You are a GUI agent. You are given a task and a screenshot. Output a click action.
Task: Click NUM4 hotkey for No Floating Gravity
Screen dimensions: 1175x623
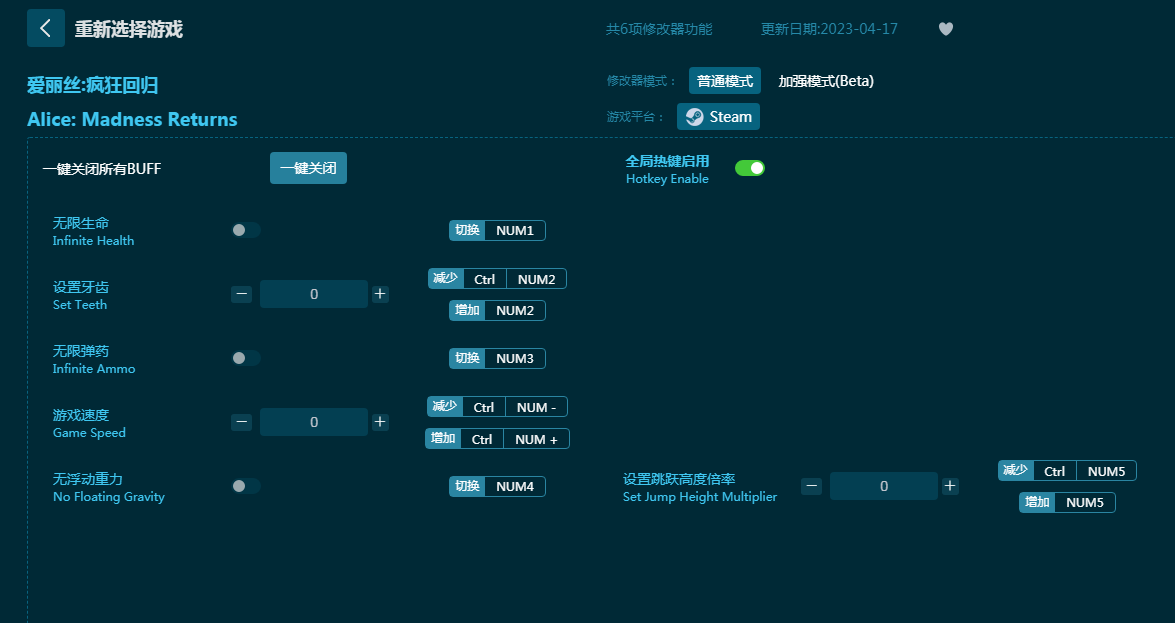tap(515, 487)
